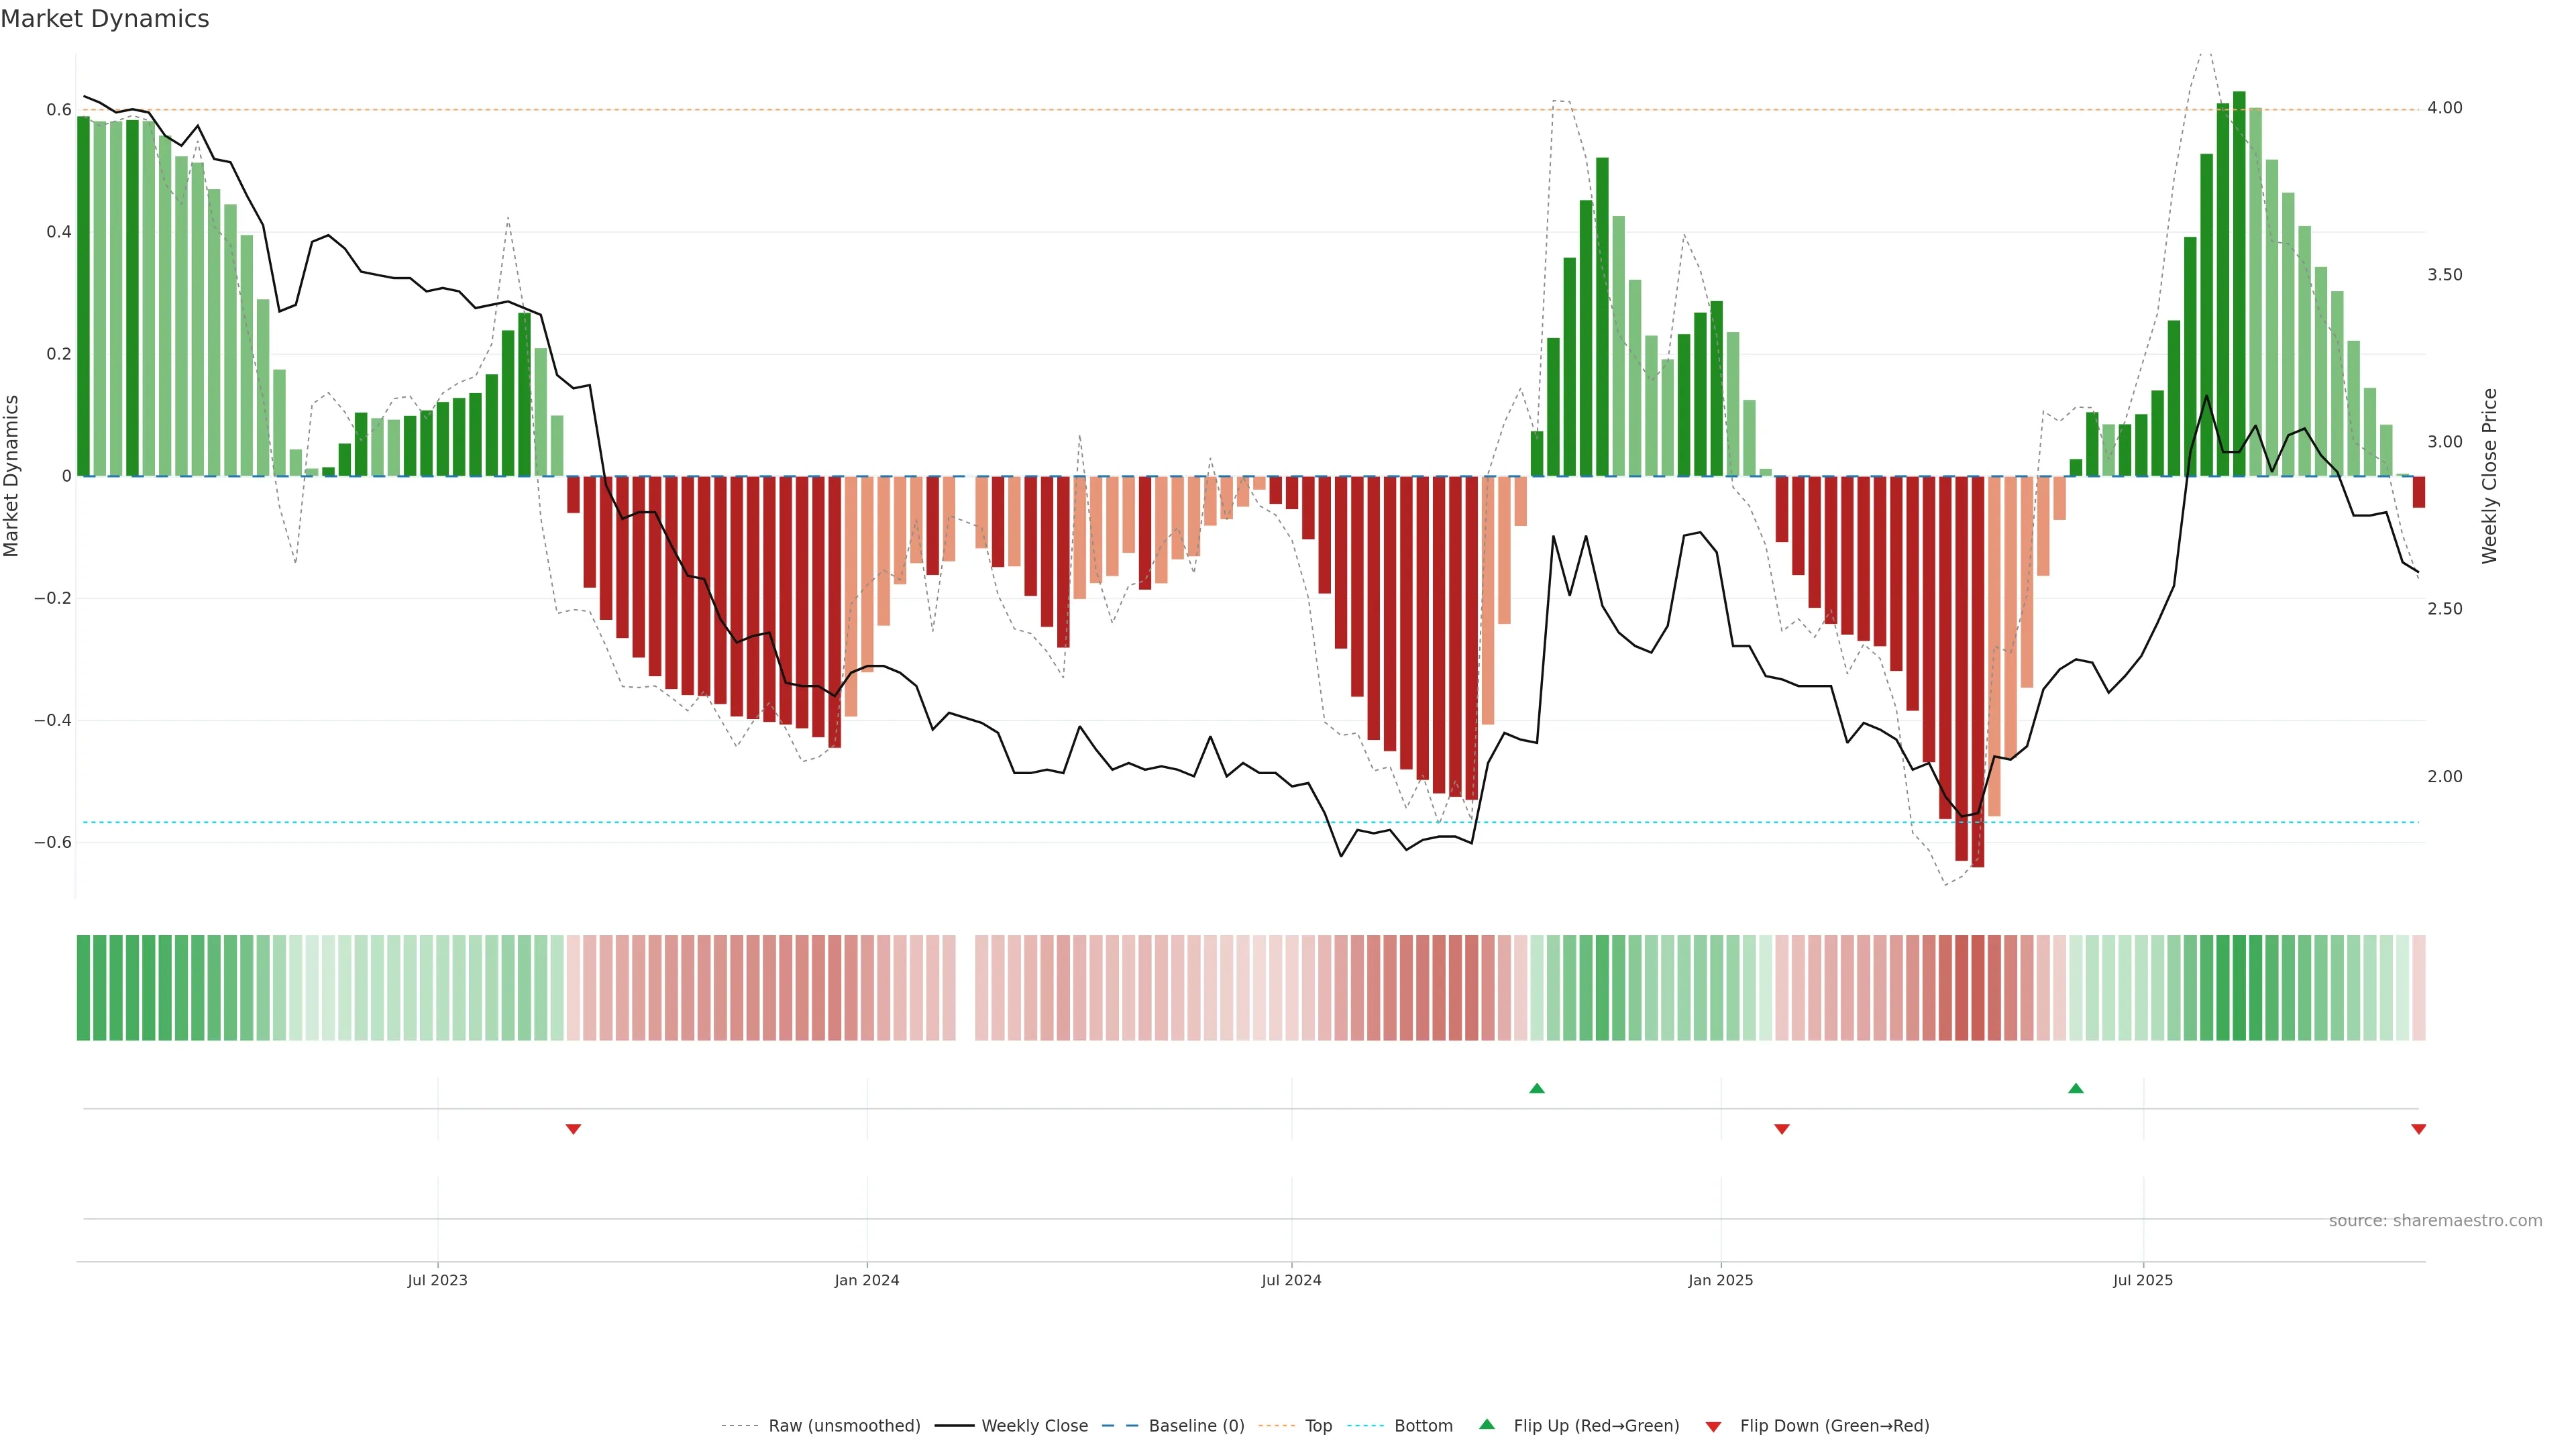Click the Weekly Close Price axis title
The height and width of the screenshot is (1449, 2576).
2489,476
